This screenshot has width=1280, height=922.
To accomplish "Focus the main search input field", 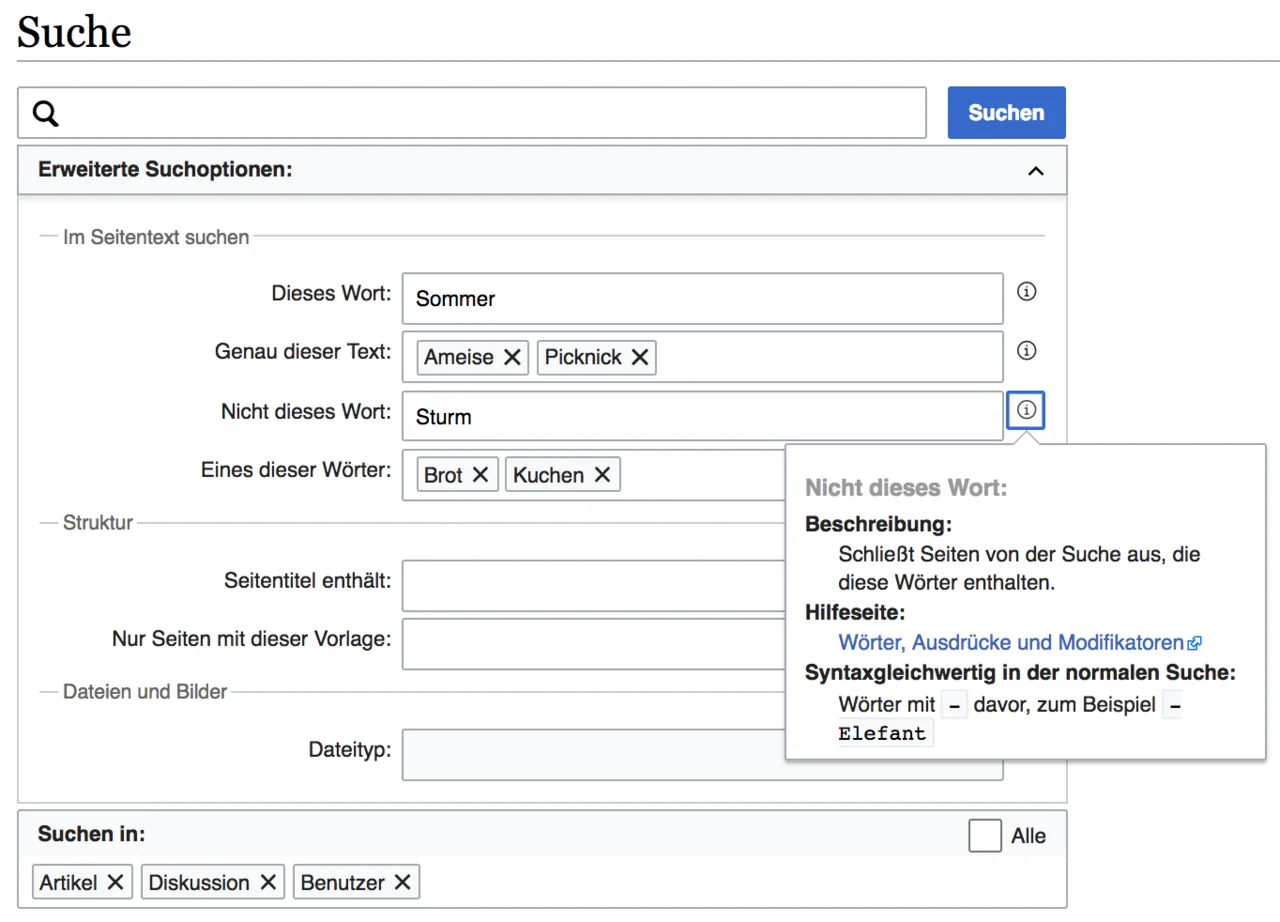I will click(x=490, y=113).
